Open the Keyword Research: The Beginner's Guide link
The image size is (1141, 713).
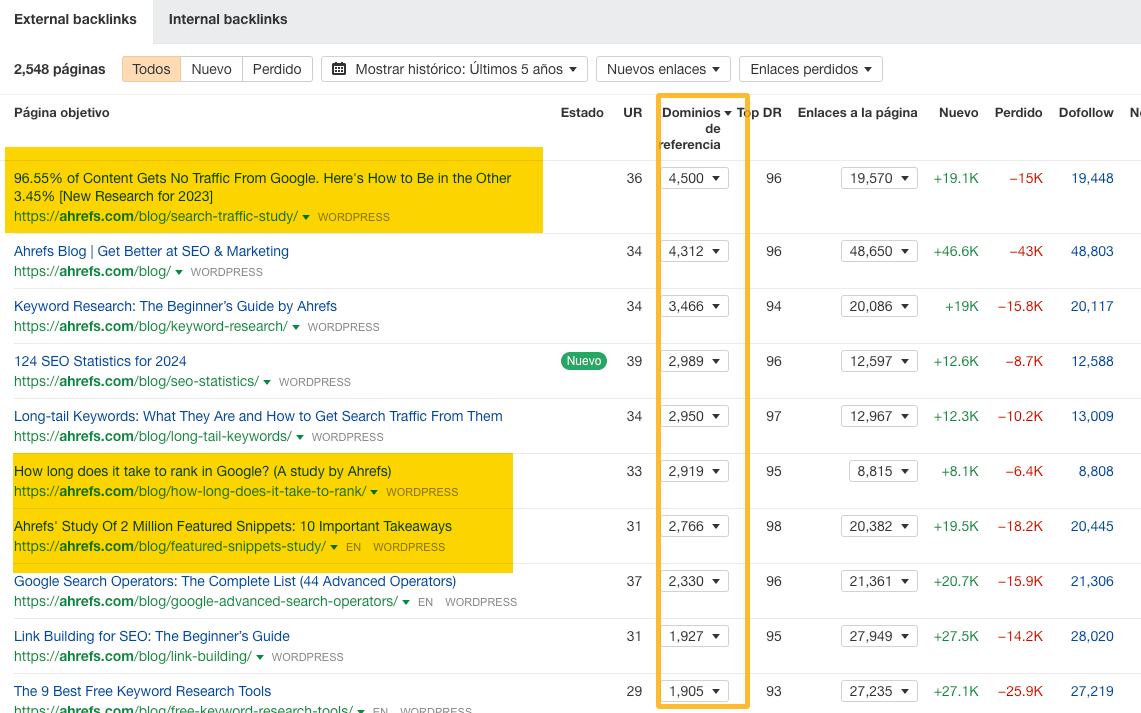coord(176,306)
